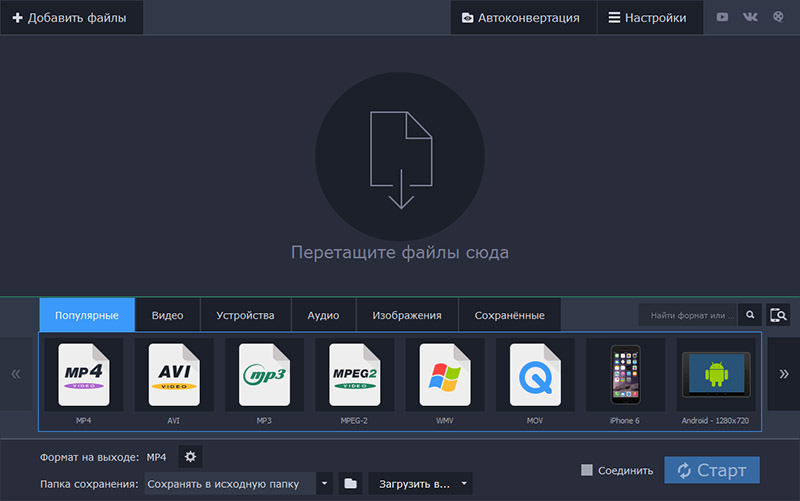Screen dimensions: 800x501
Task: Enable the Соединить checkbox
Action: coord(588,470)
